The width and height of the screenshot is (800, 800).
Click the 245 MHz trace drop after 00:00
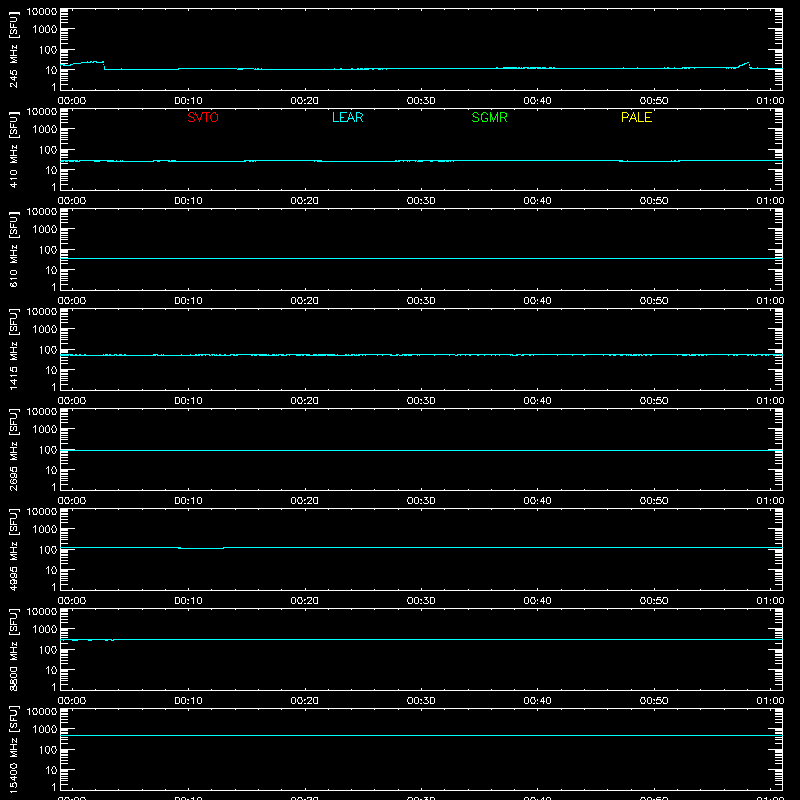pyautogui.click(x=104, y=65)
